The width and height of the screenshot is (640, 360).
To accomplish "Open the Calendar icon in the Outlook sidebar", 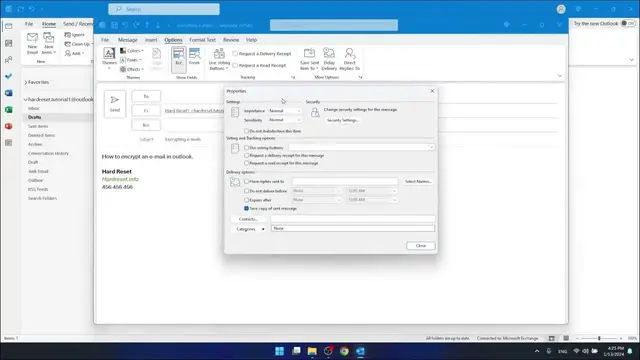I will point(9,43).
